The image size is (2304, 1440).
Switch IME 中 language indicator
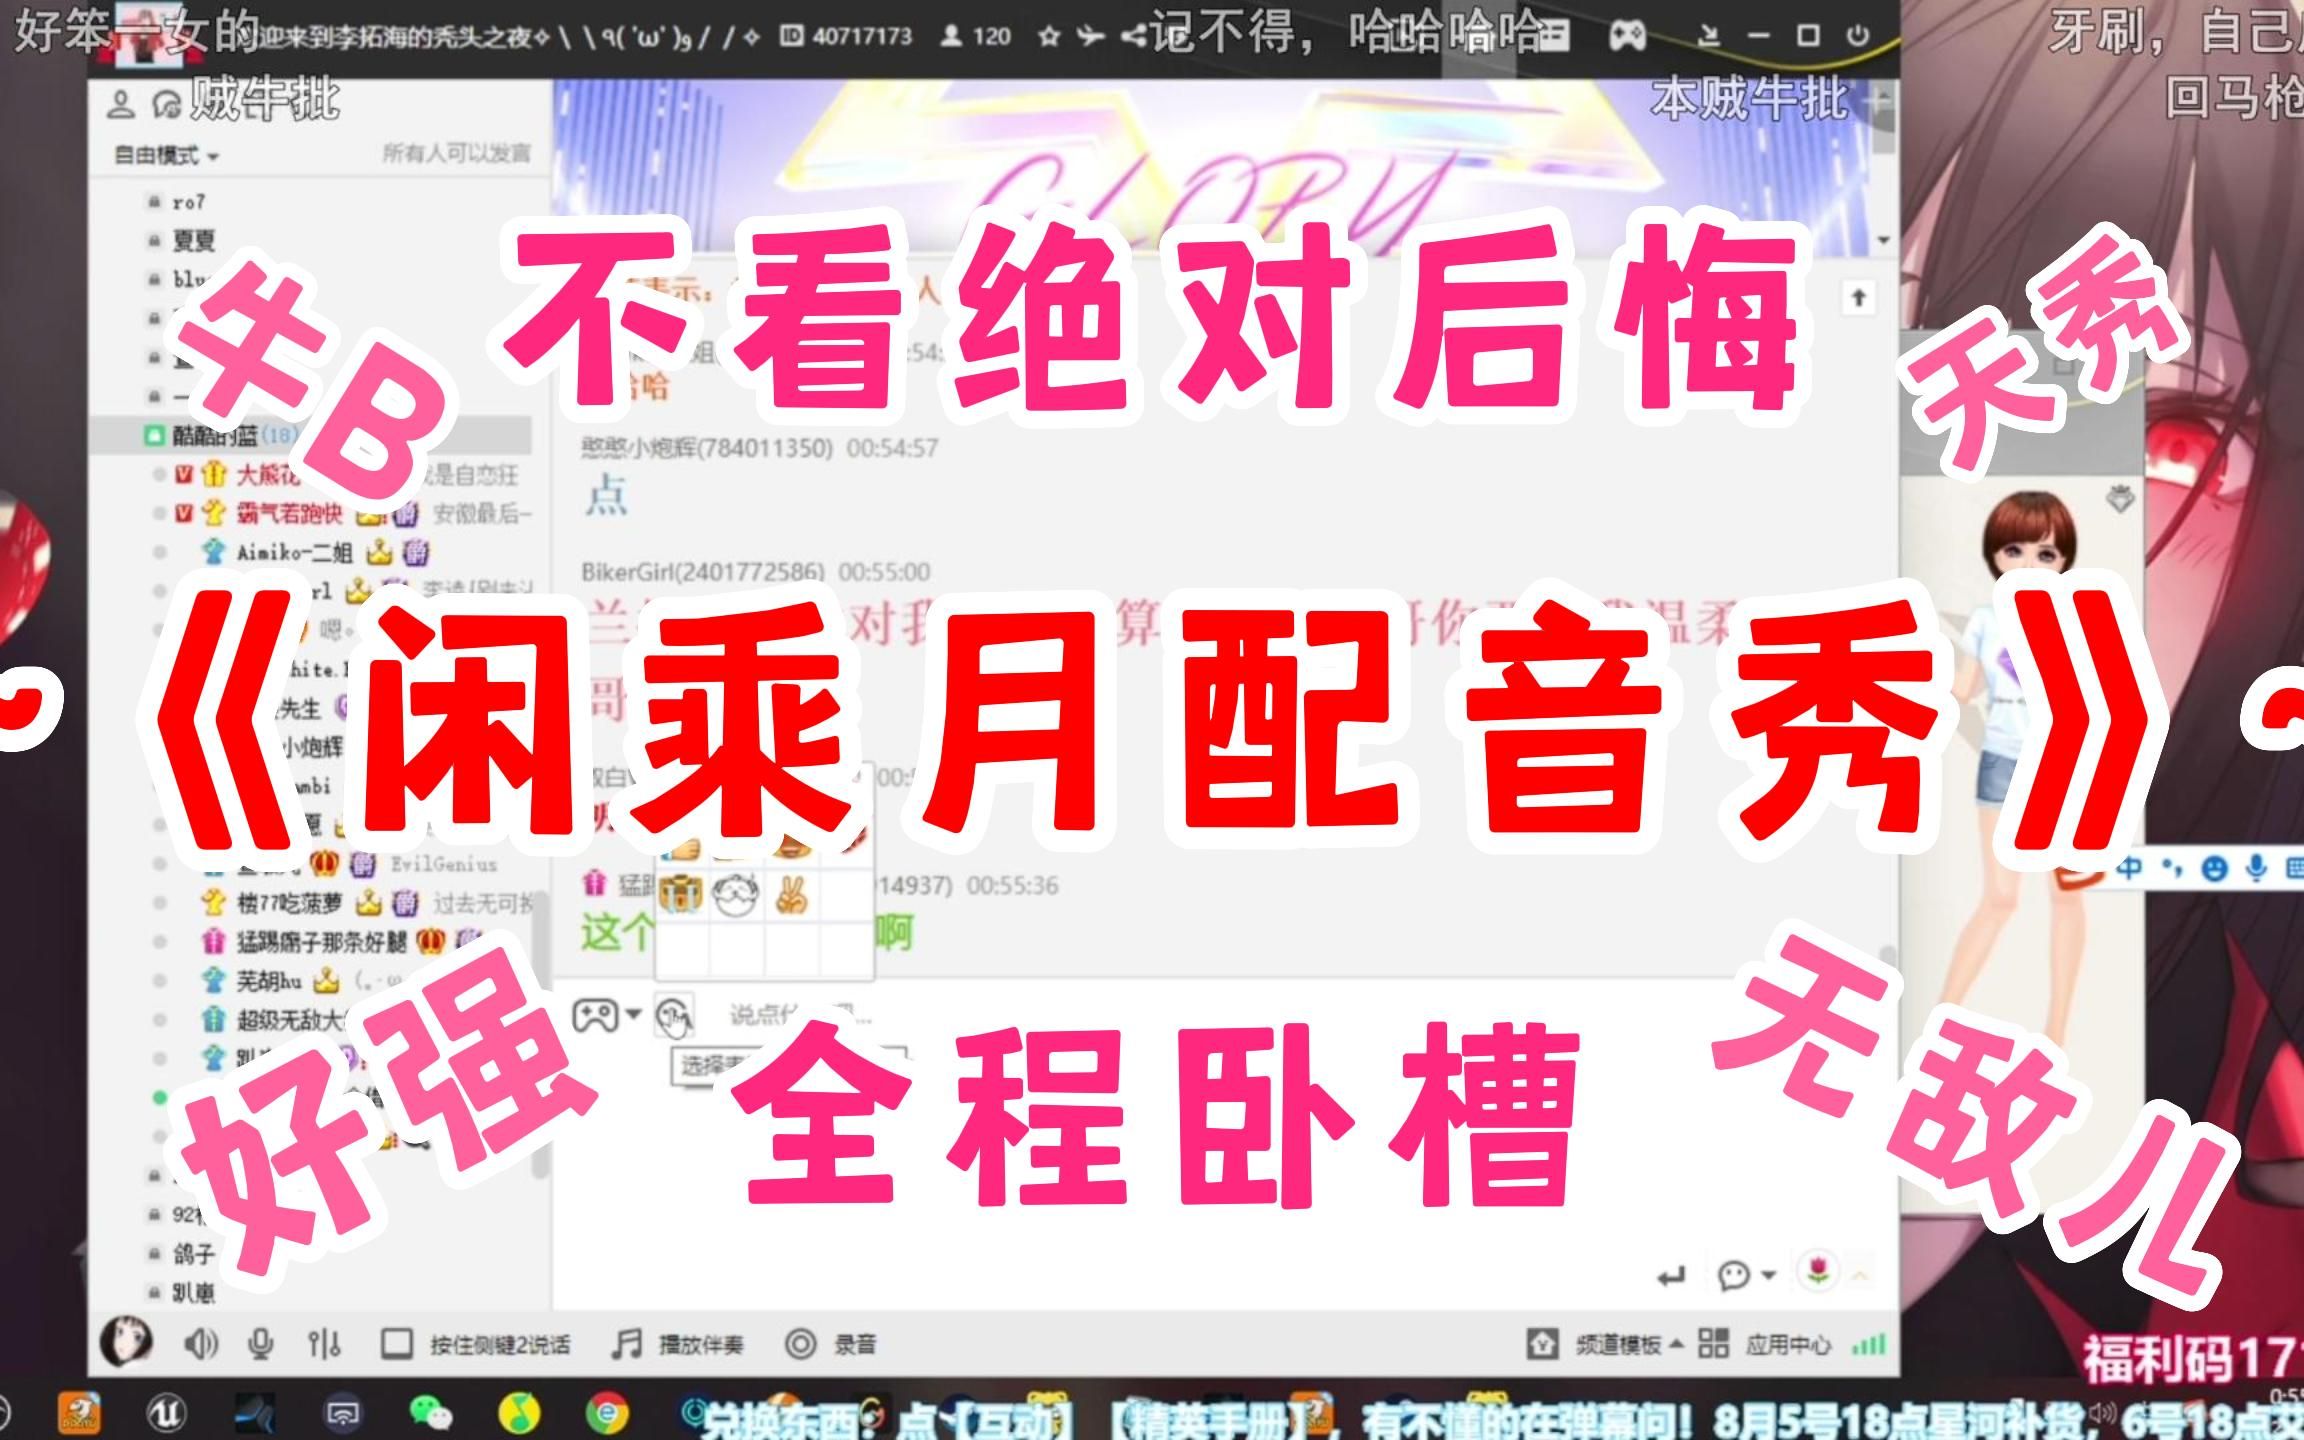2129,868
